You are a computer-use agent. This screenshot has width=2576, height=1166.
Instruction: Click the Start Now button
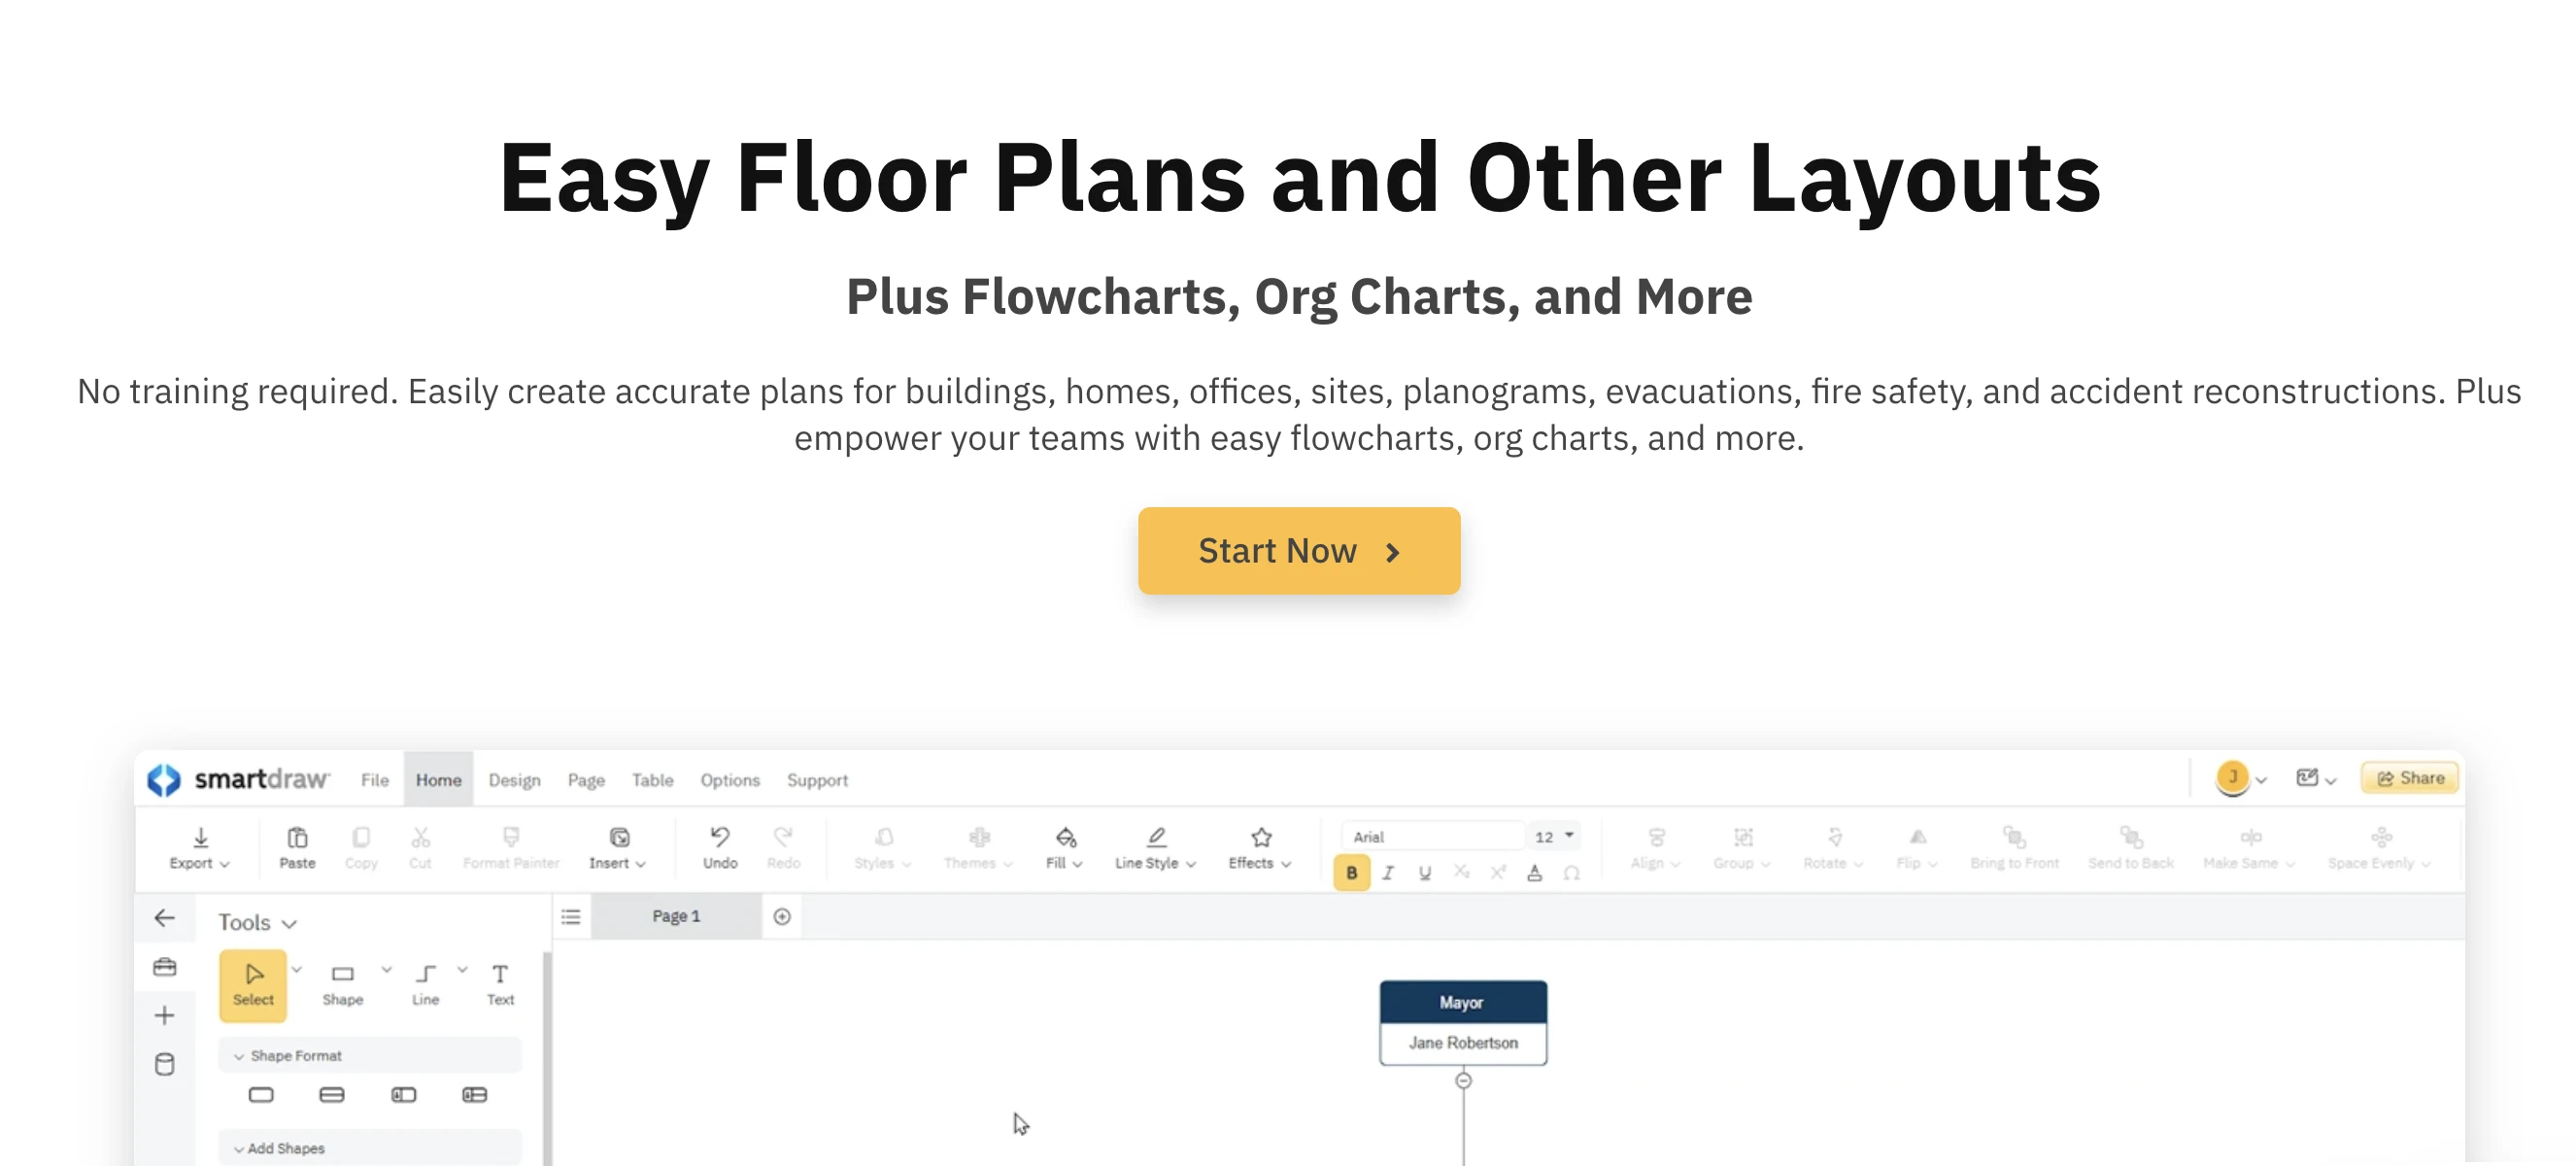pos(1298,551)
